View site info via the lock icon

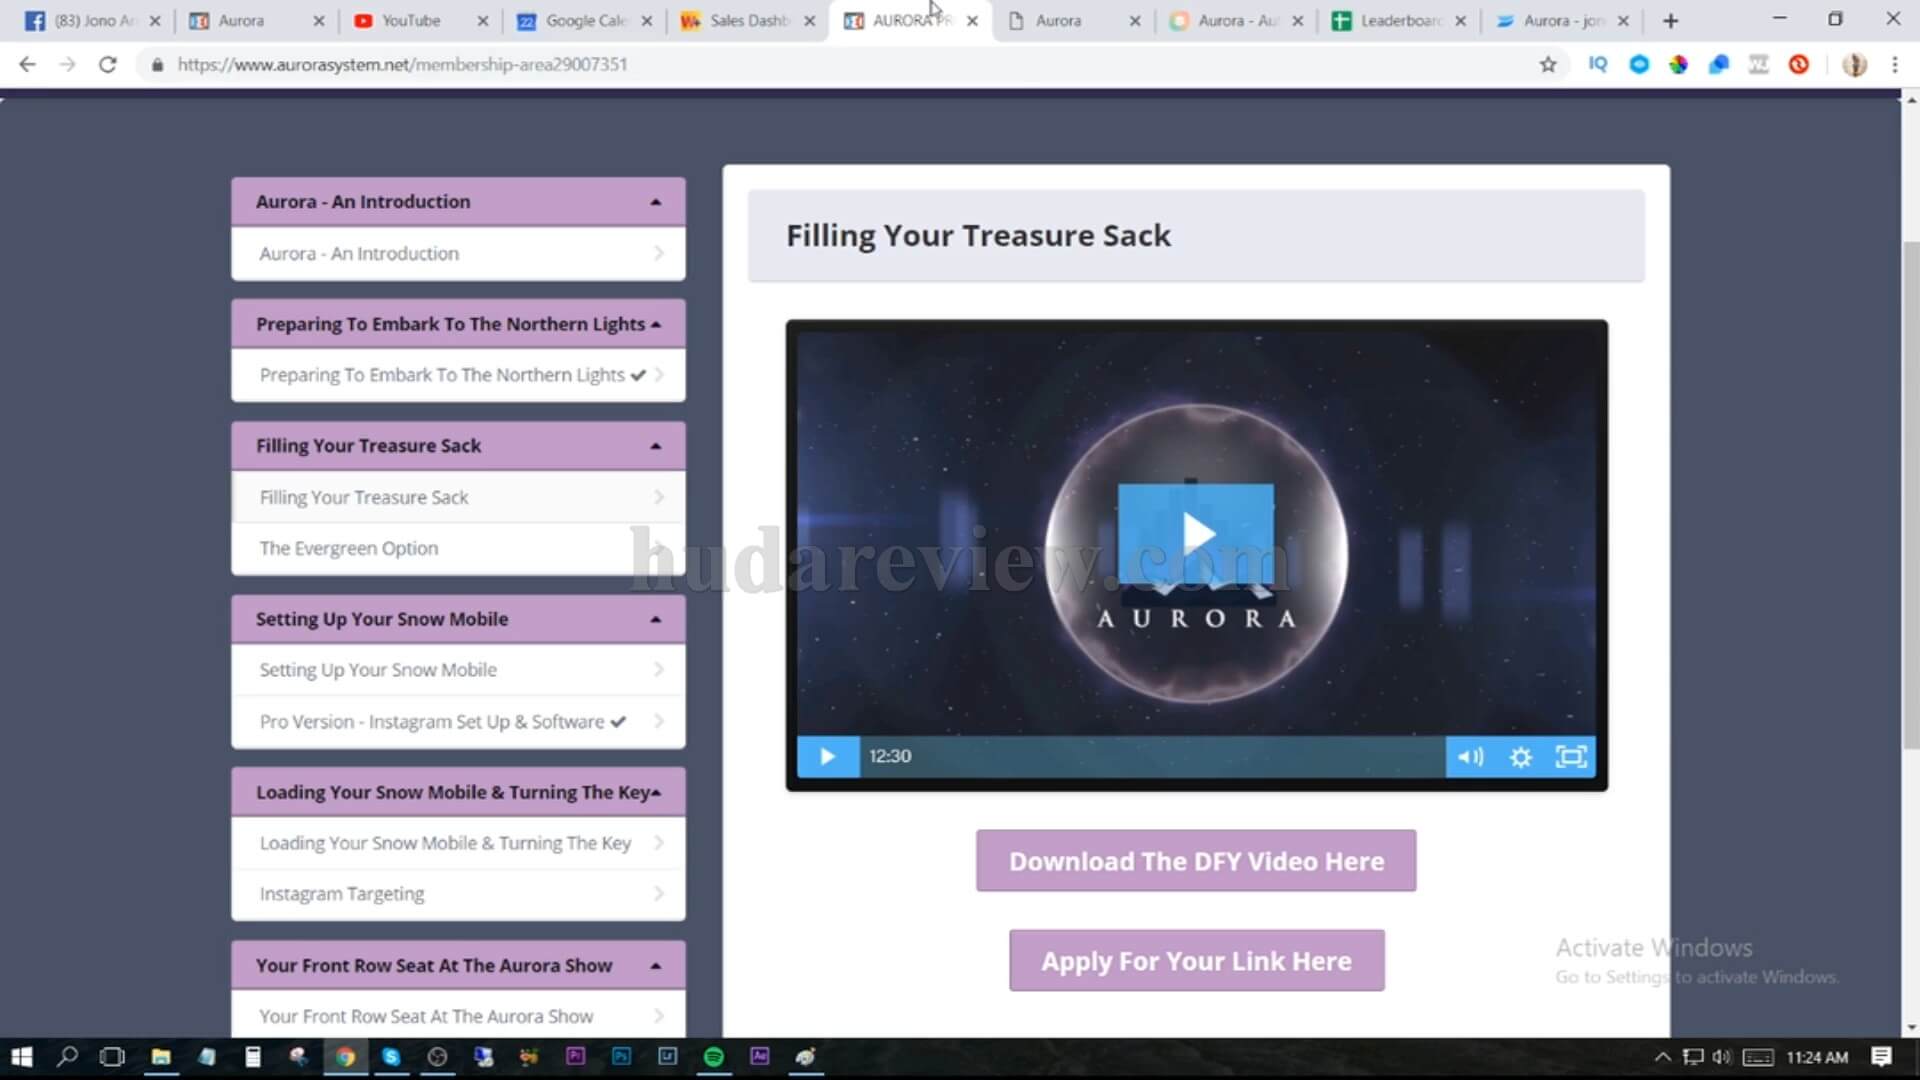coord(157,65)
